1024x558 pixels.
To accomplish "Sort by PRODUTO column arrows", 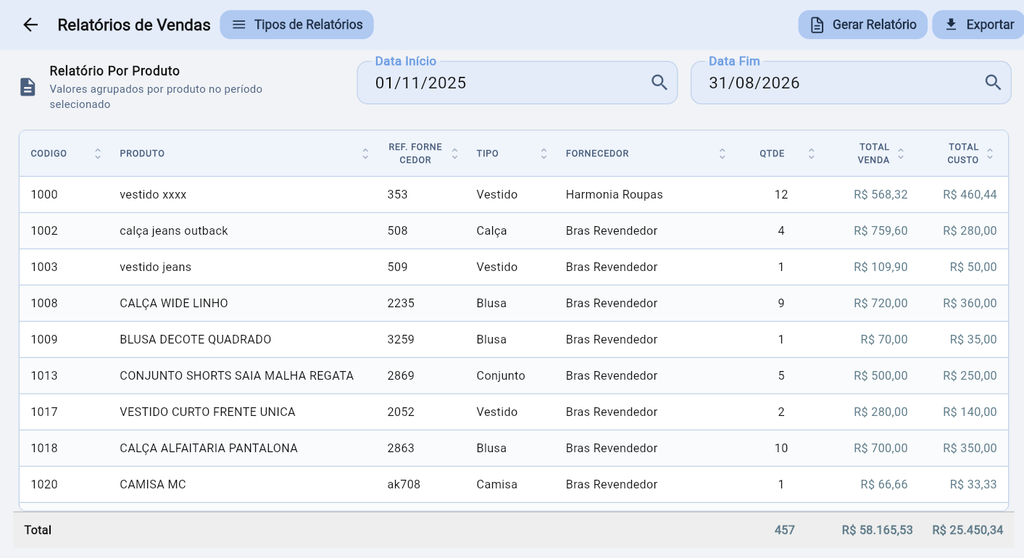I will coord(365,154).
